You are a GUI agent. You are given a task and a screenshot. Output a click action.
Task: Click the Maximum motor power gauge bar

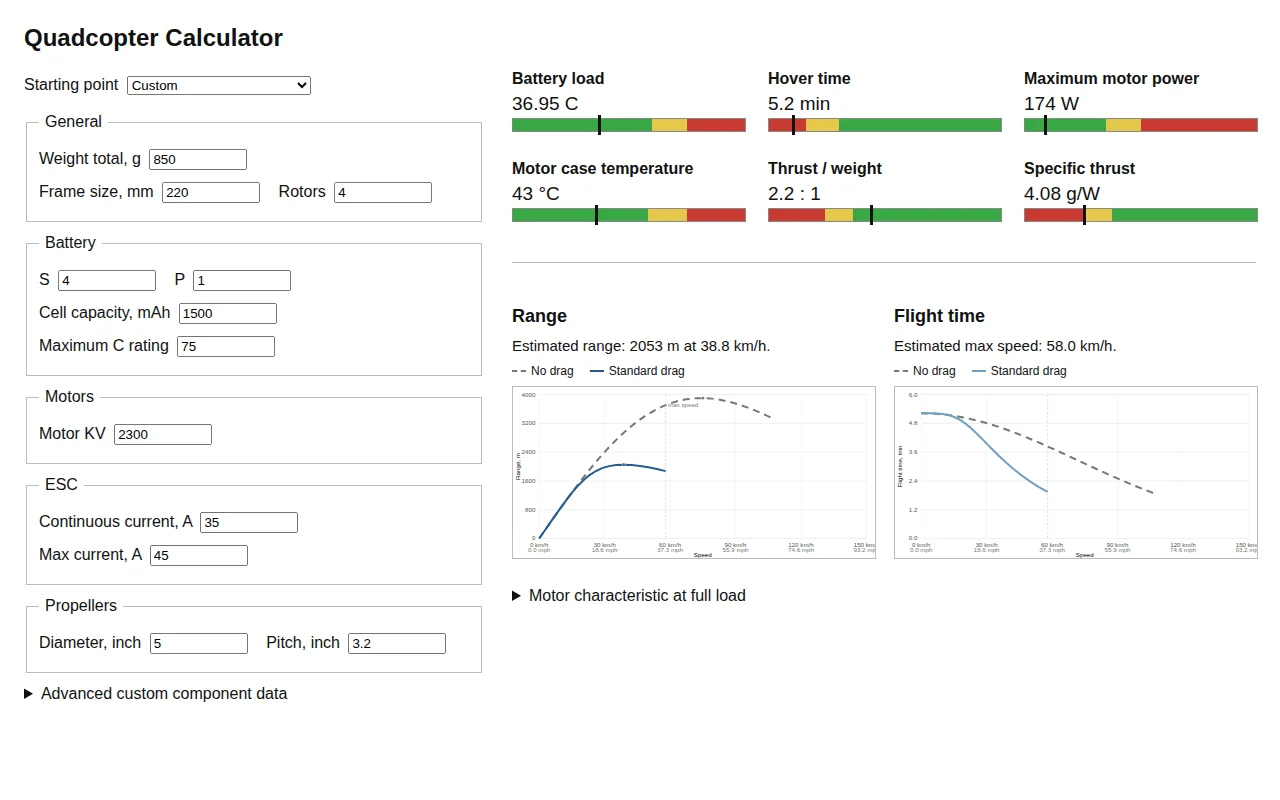pos(1141,125)
